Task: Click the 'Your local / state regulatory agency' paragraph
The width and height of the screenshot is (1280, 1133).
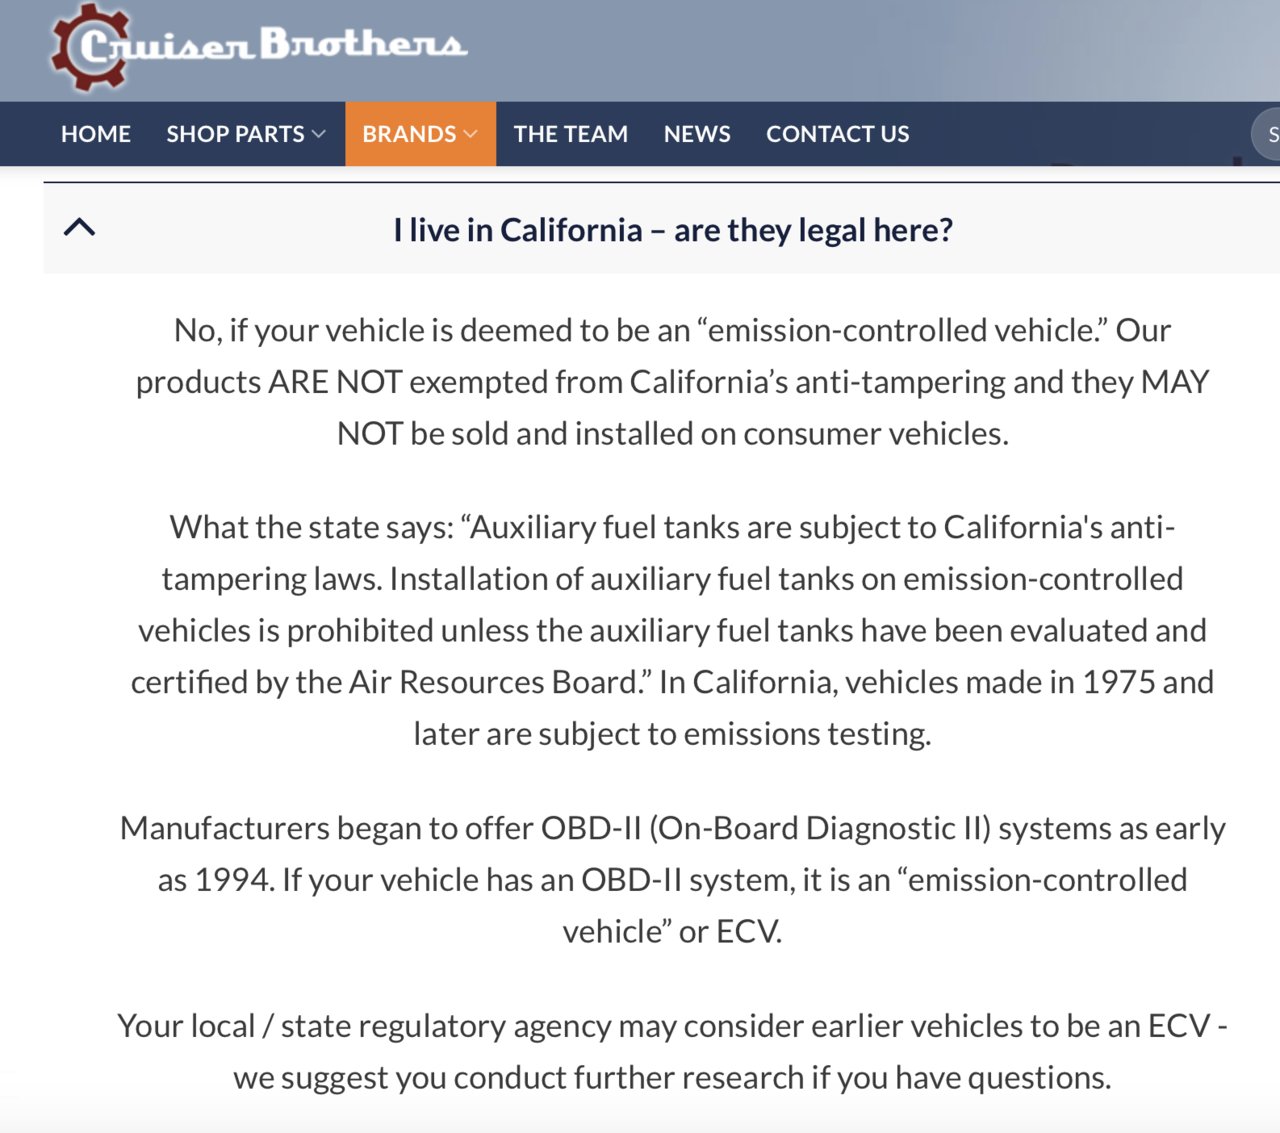Action: pyautogui.click(x=673, y=1052)
